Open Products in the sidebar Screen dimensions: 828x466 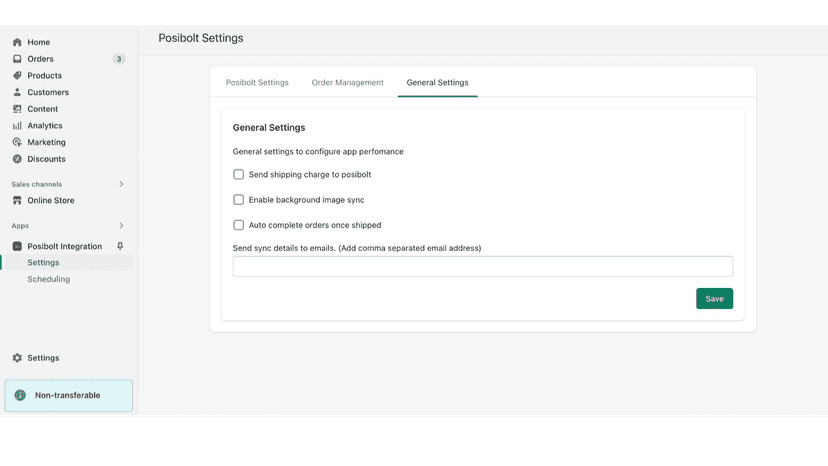point(44,76)
